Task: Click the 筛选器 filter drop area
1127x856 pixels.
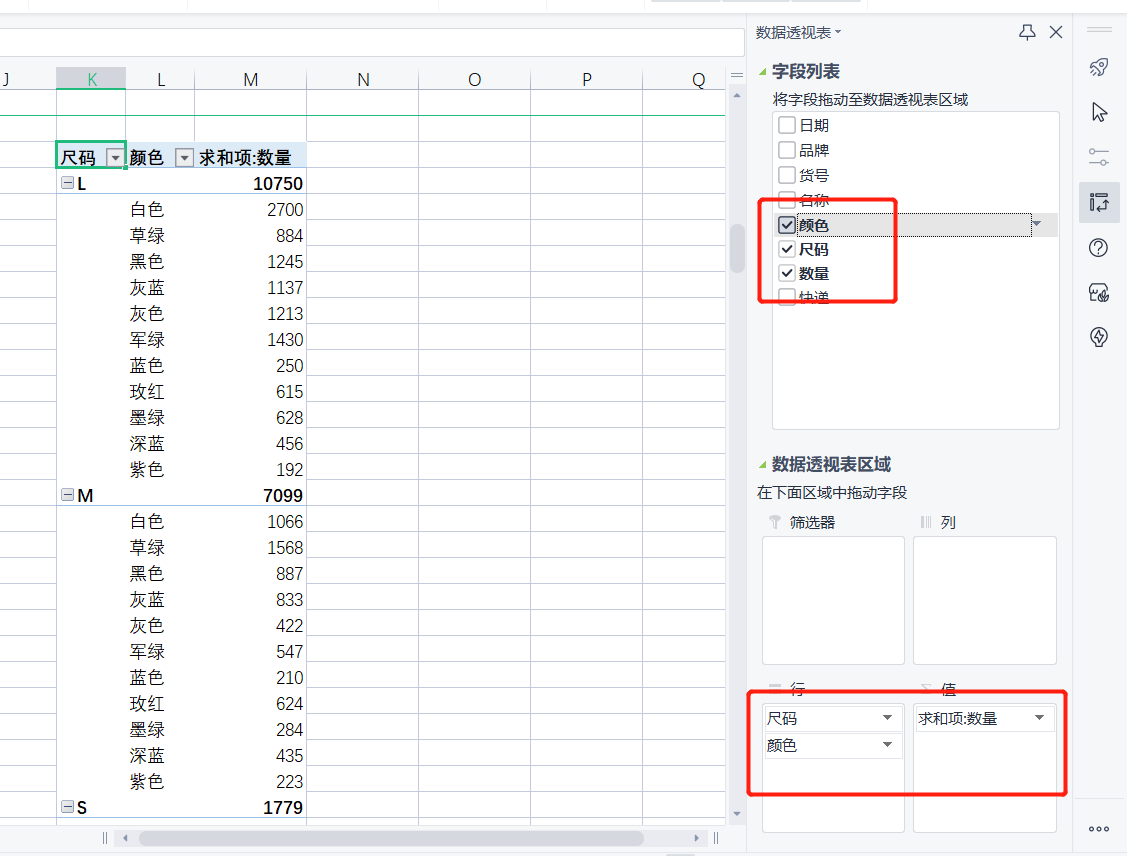Action: 833,600
